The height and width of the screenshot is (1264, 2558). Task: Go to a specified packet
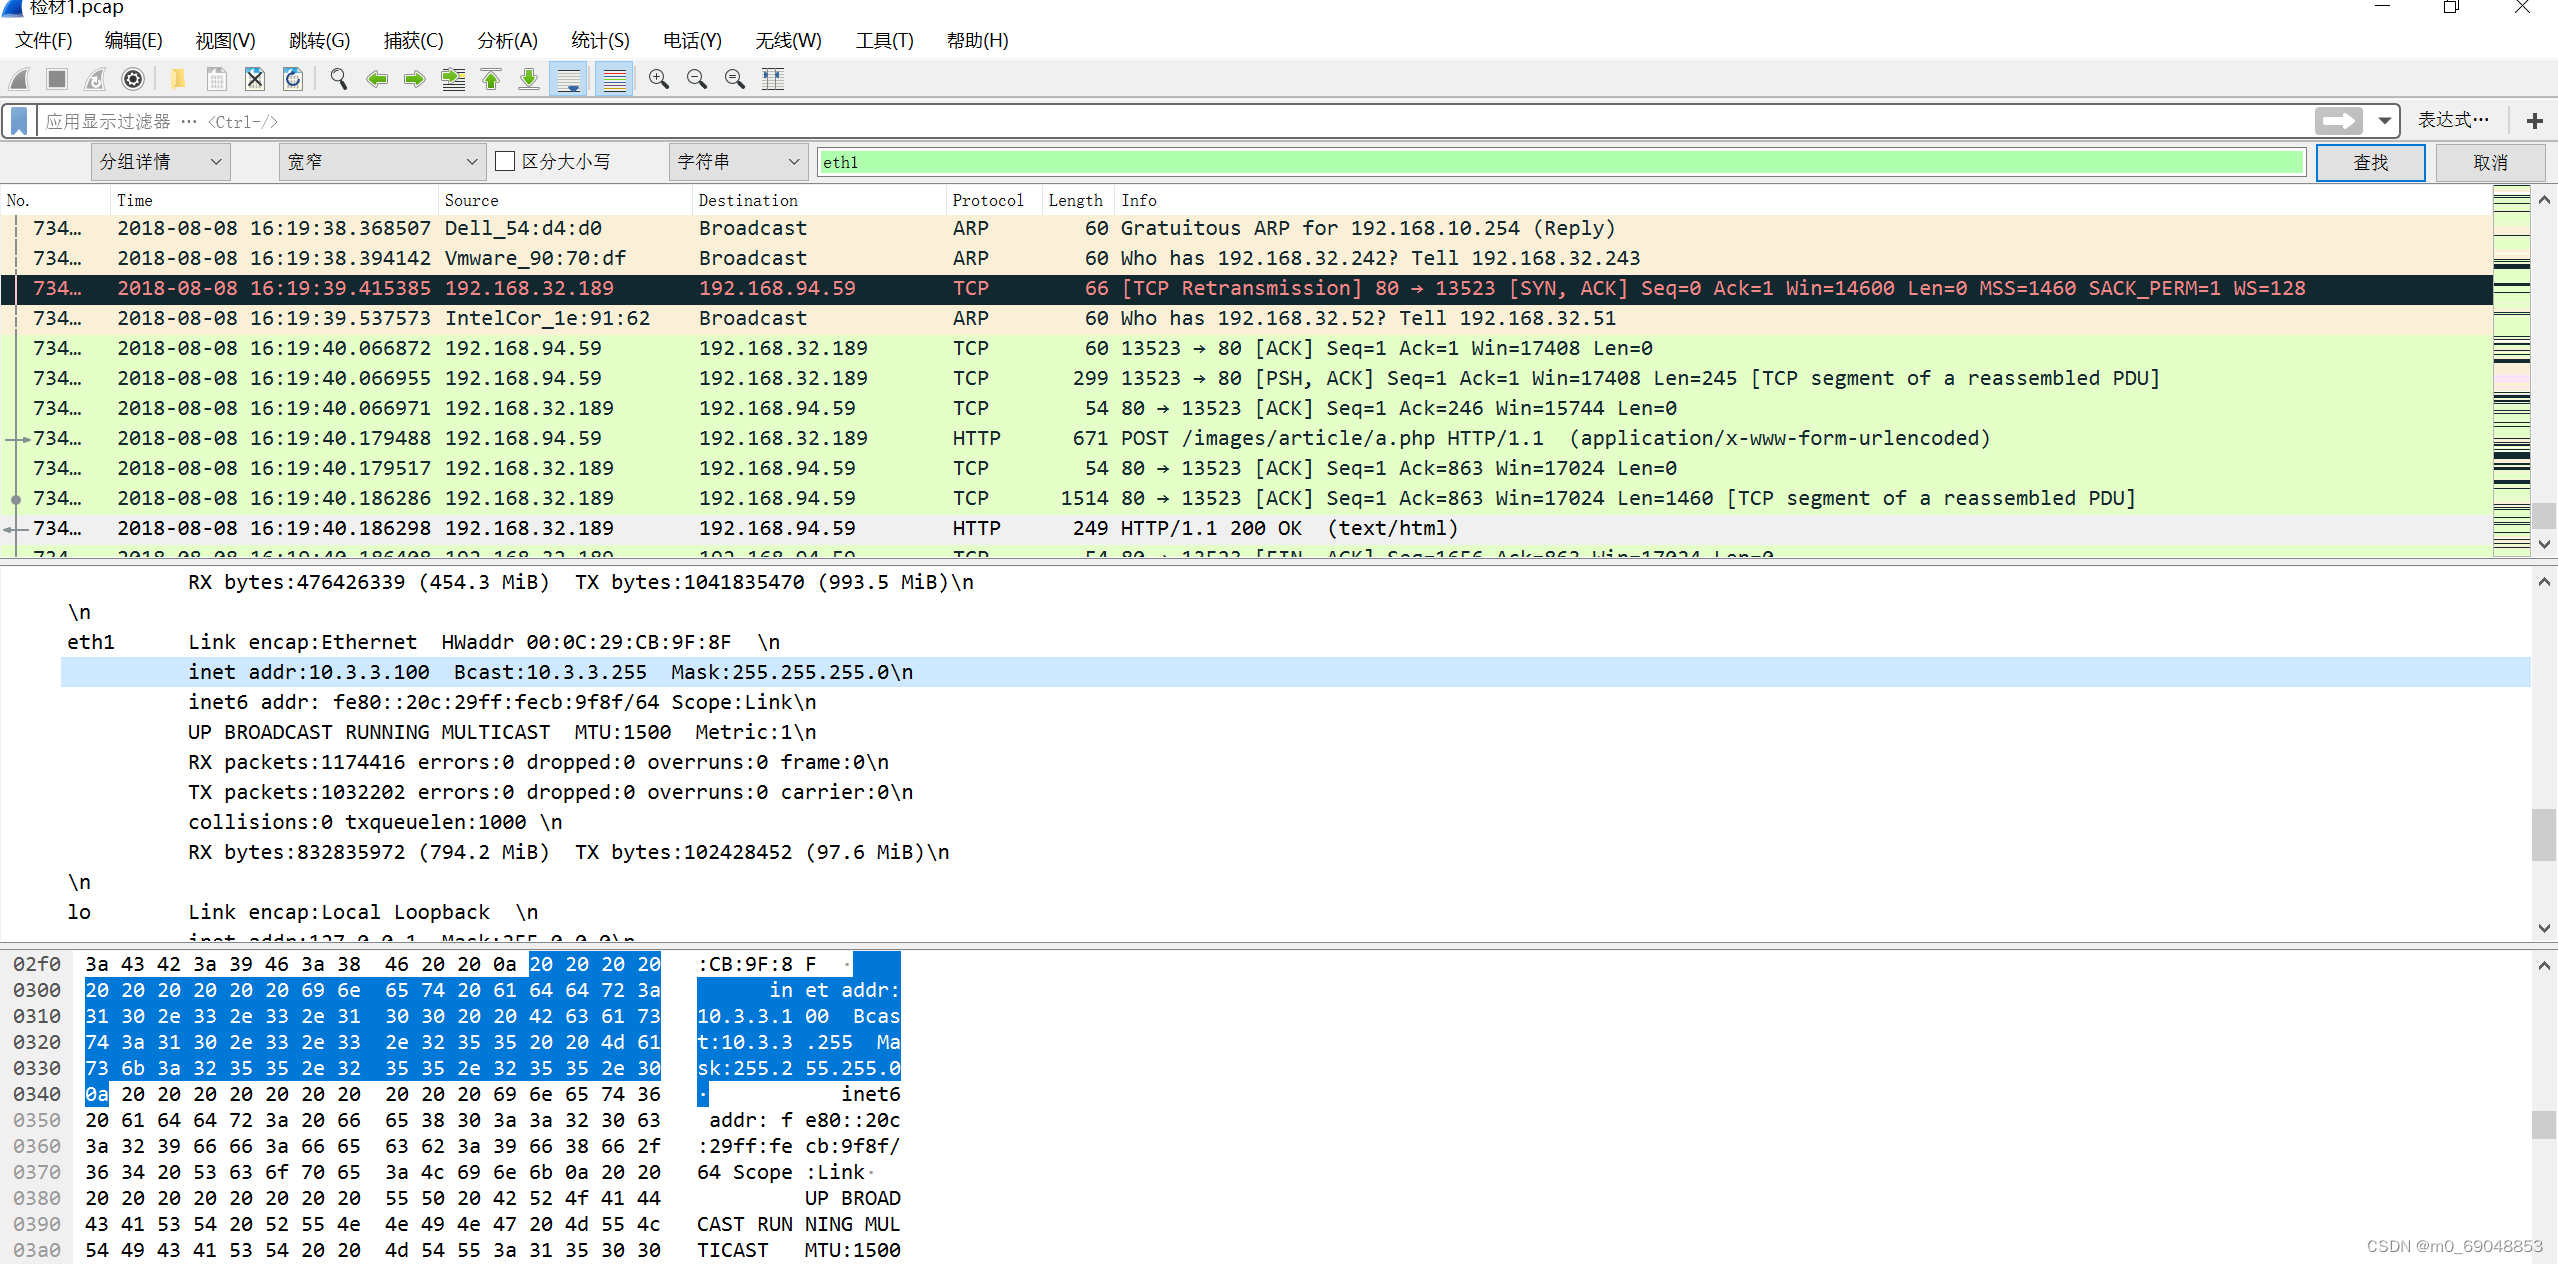point(453,79)
